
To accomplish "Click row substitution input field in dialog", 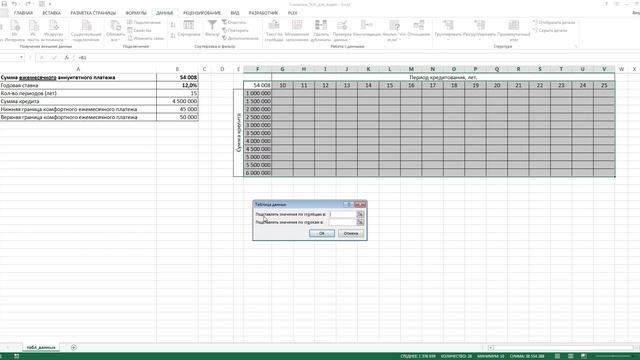I will point(342,222).
